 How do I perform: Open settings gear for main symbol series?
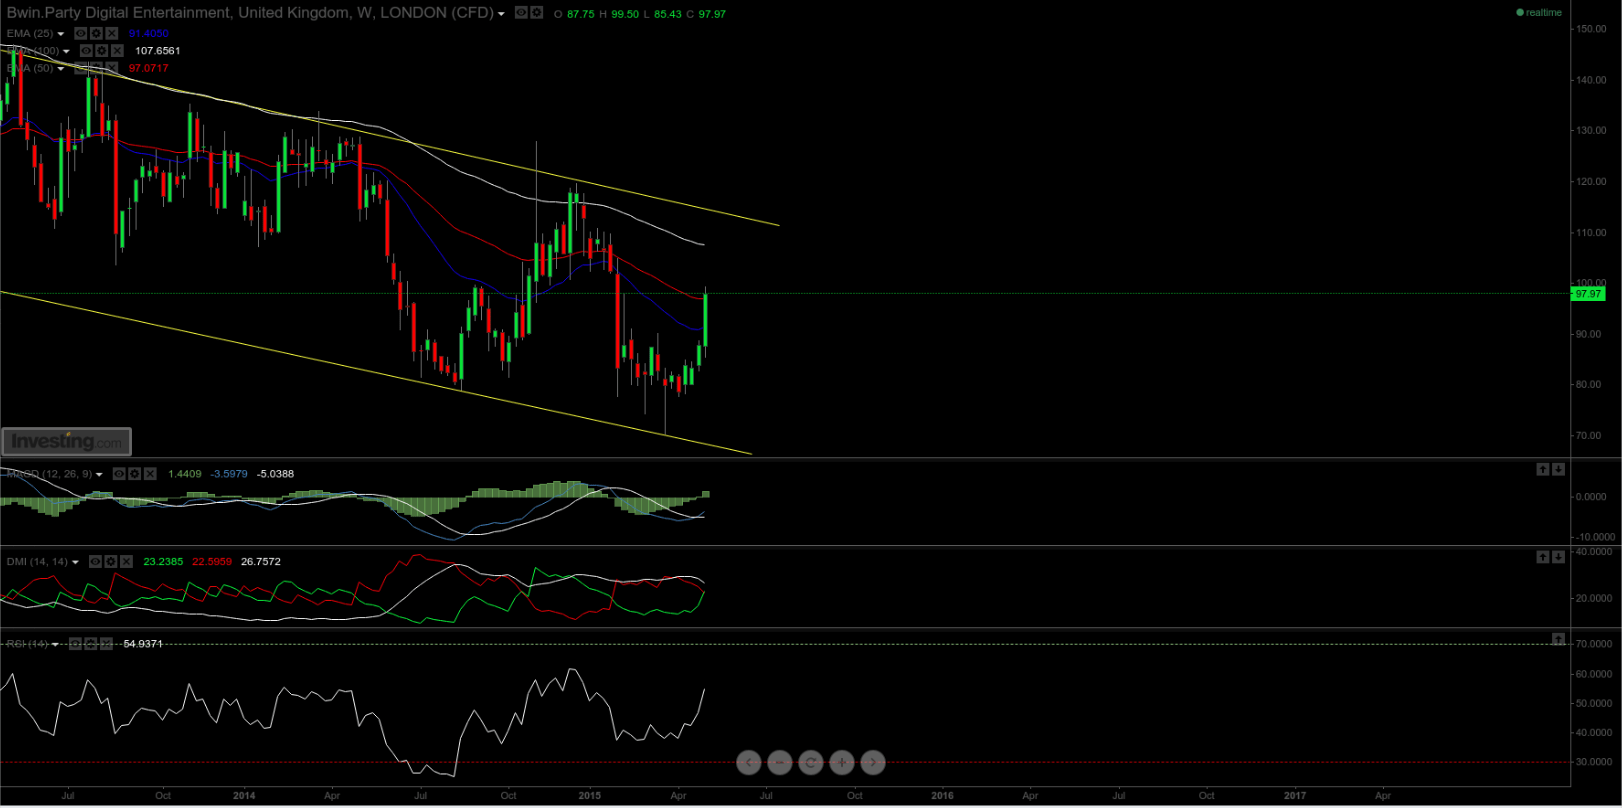537,13
